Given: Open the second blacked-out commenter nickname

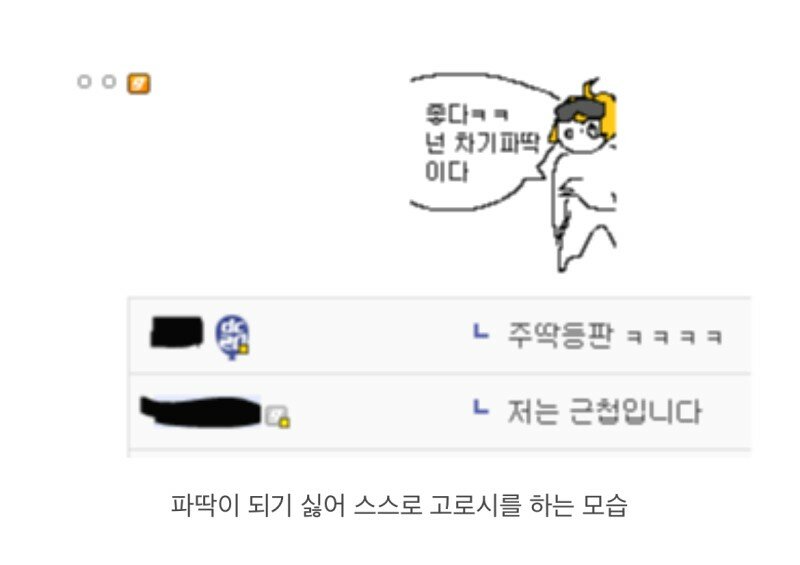Looking at the screenshot, I should 201,411.
